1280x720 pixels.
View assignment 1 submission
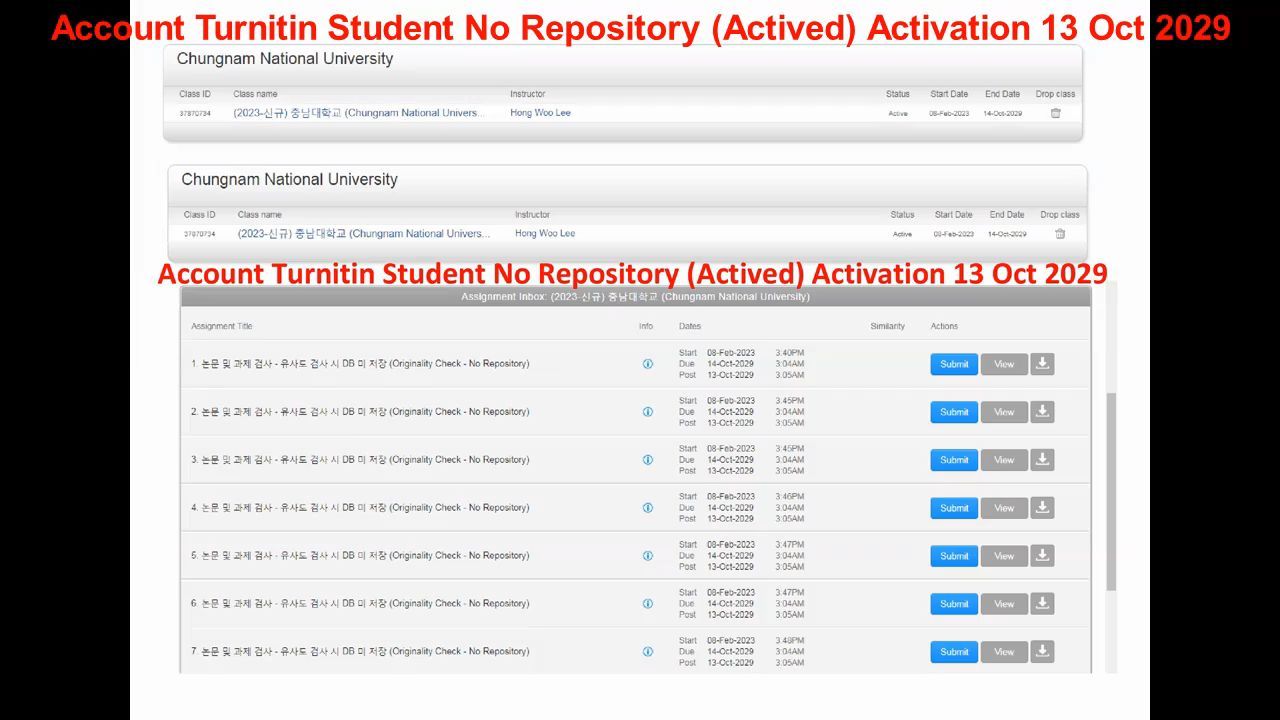(x=1004, y=364)
